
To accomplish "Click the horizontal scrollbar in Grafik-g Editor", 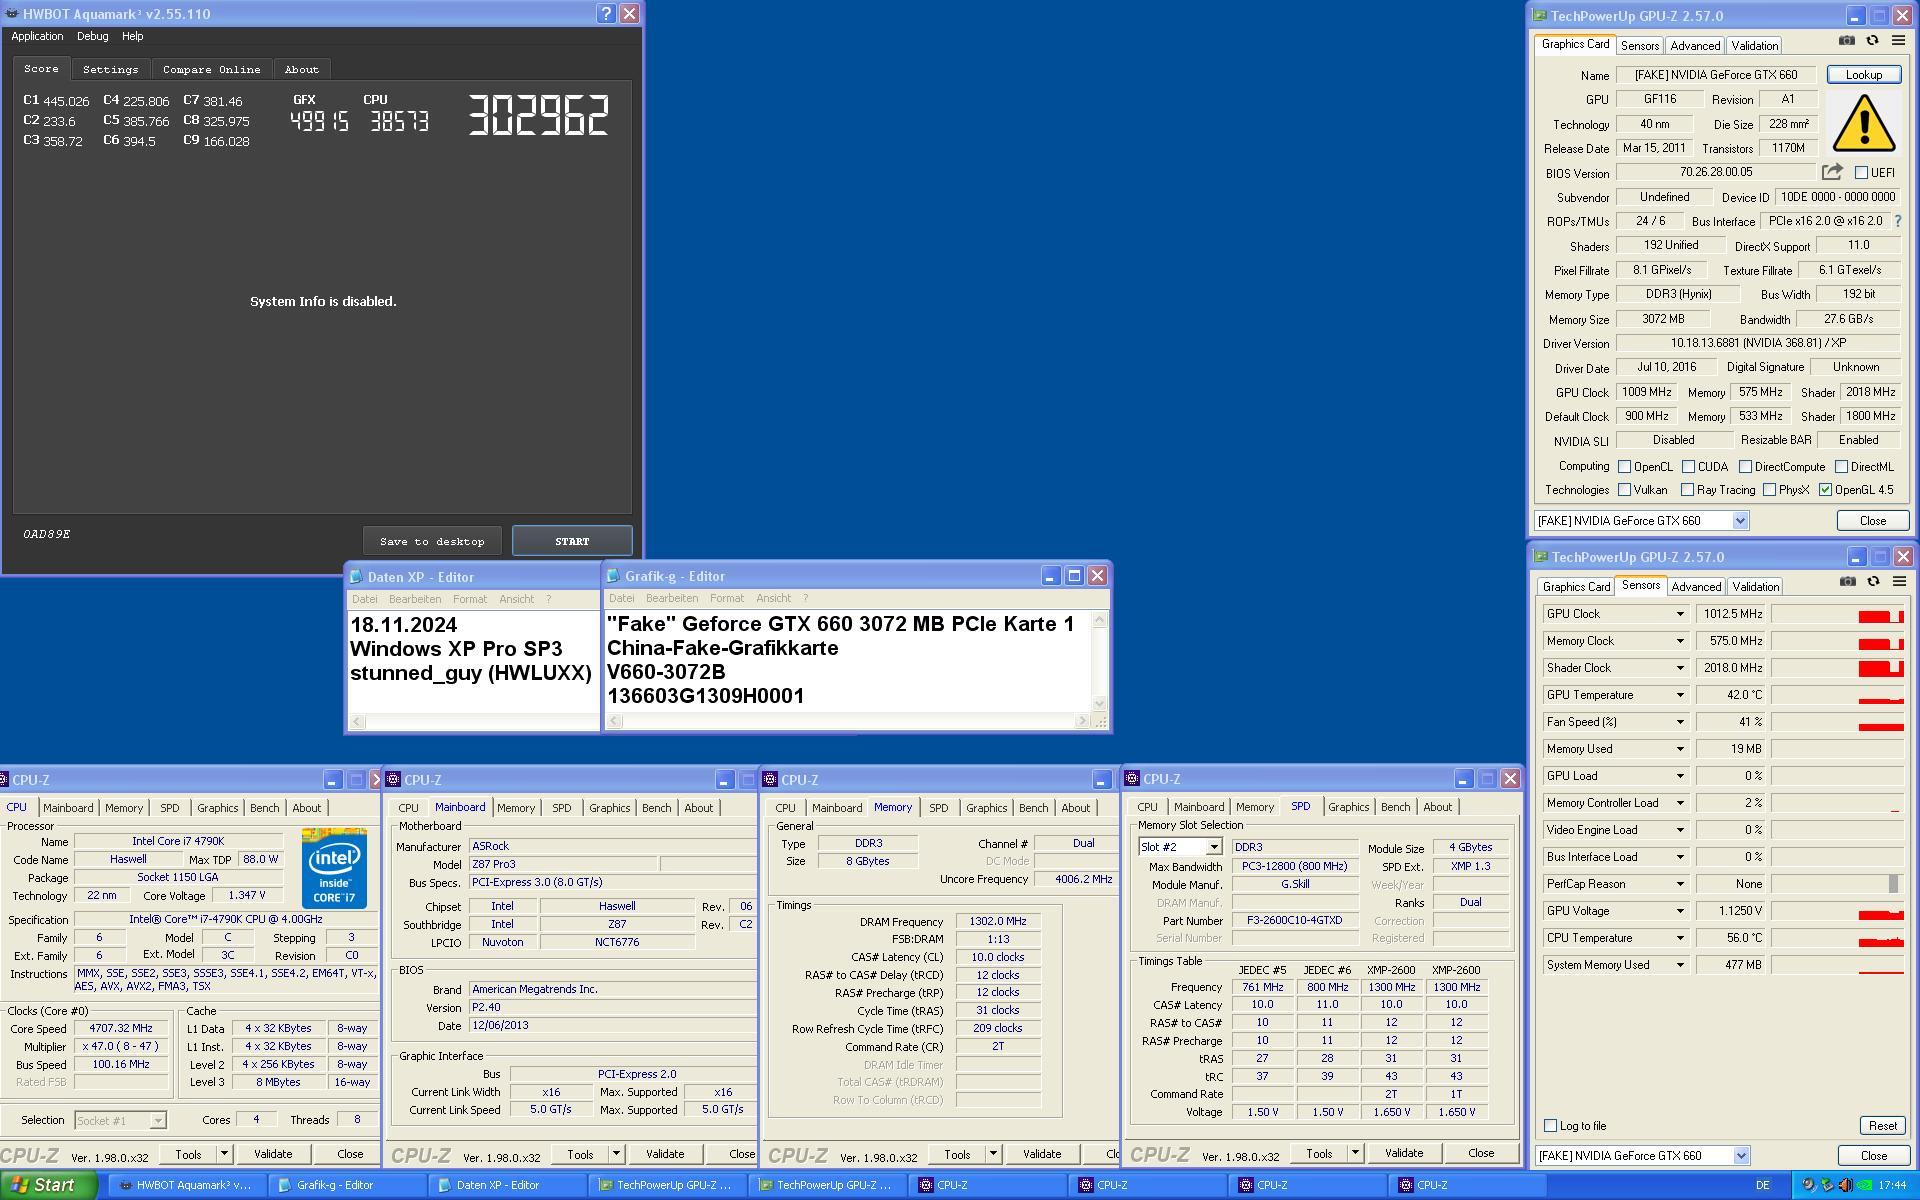I will point(848,721).
